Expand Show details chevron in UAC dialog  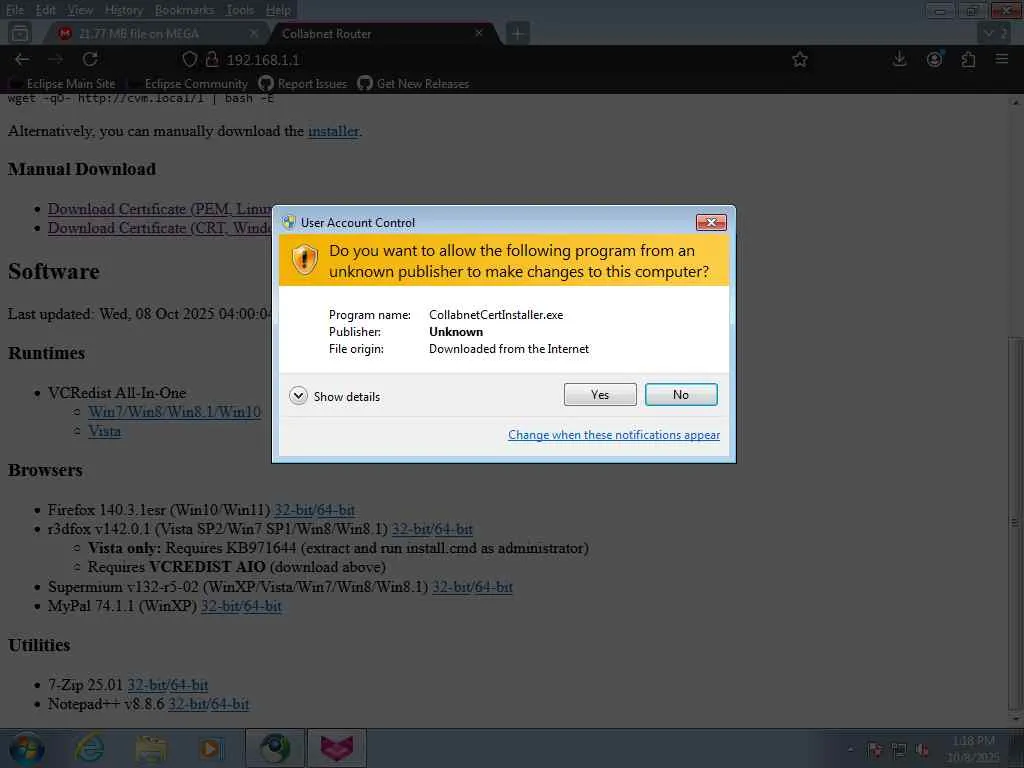298,396
